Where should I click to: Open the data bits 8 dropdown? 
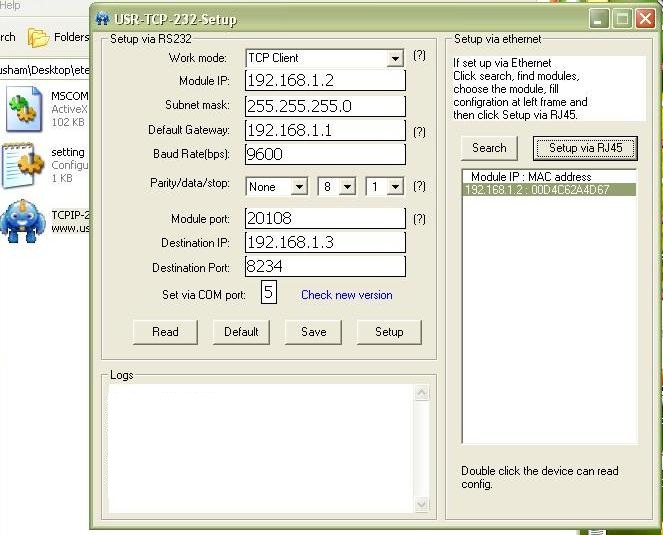coord(348,186)
